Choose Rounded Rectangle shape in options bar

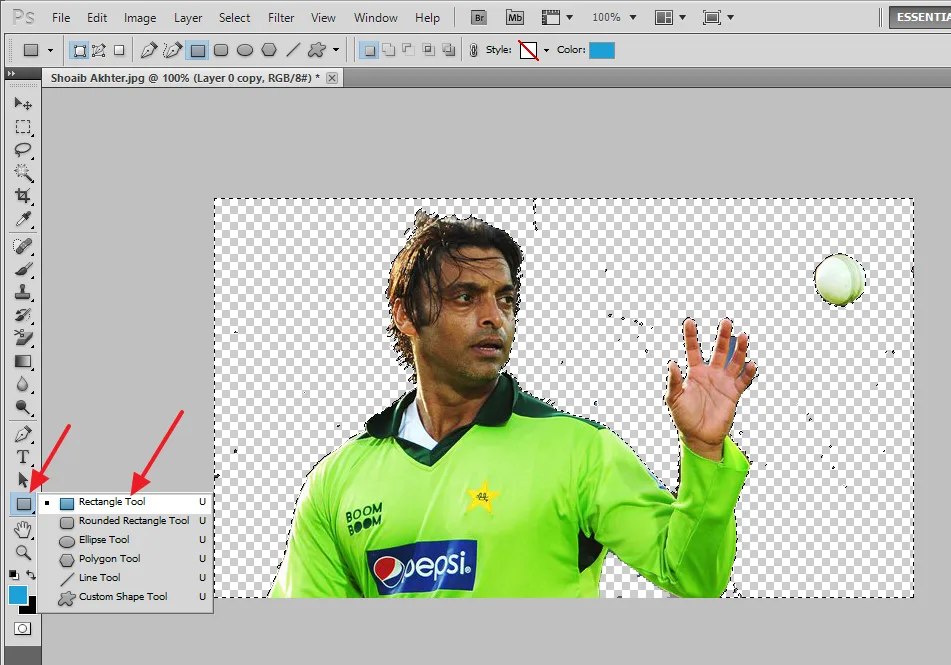(x=221, y=50)
